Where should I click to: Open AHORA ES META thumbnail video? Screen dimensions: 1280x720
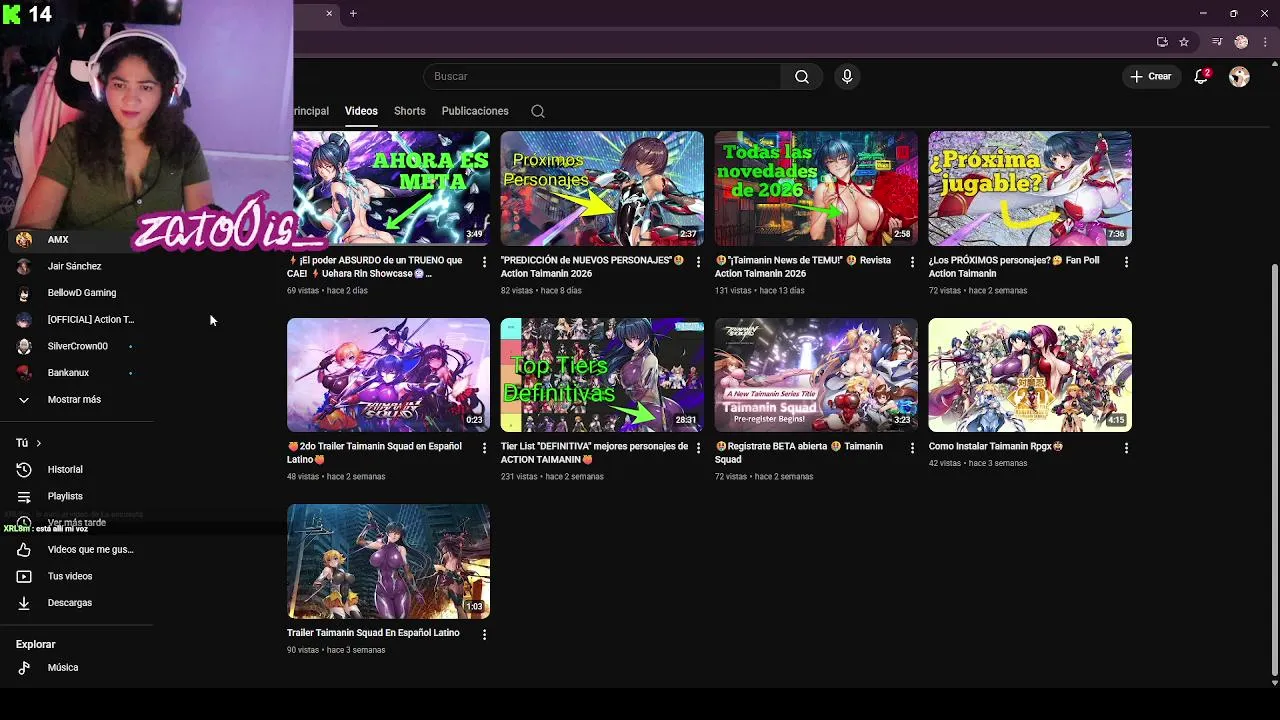coord(388,188)
